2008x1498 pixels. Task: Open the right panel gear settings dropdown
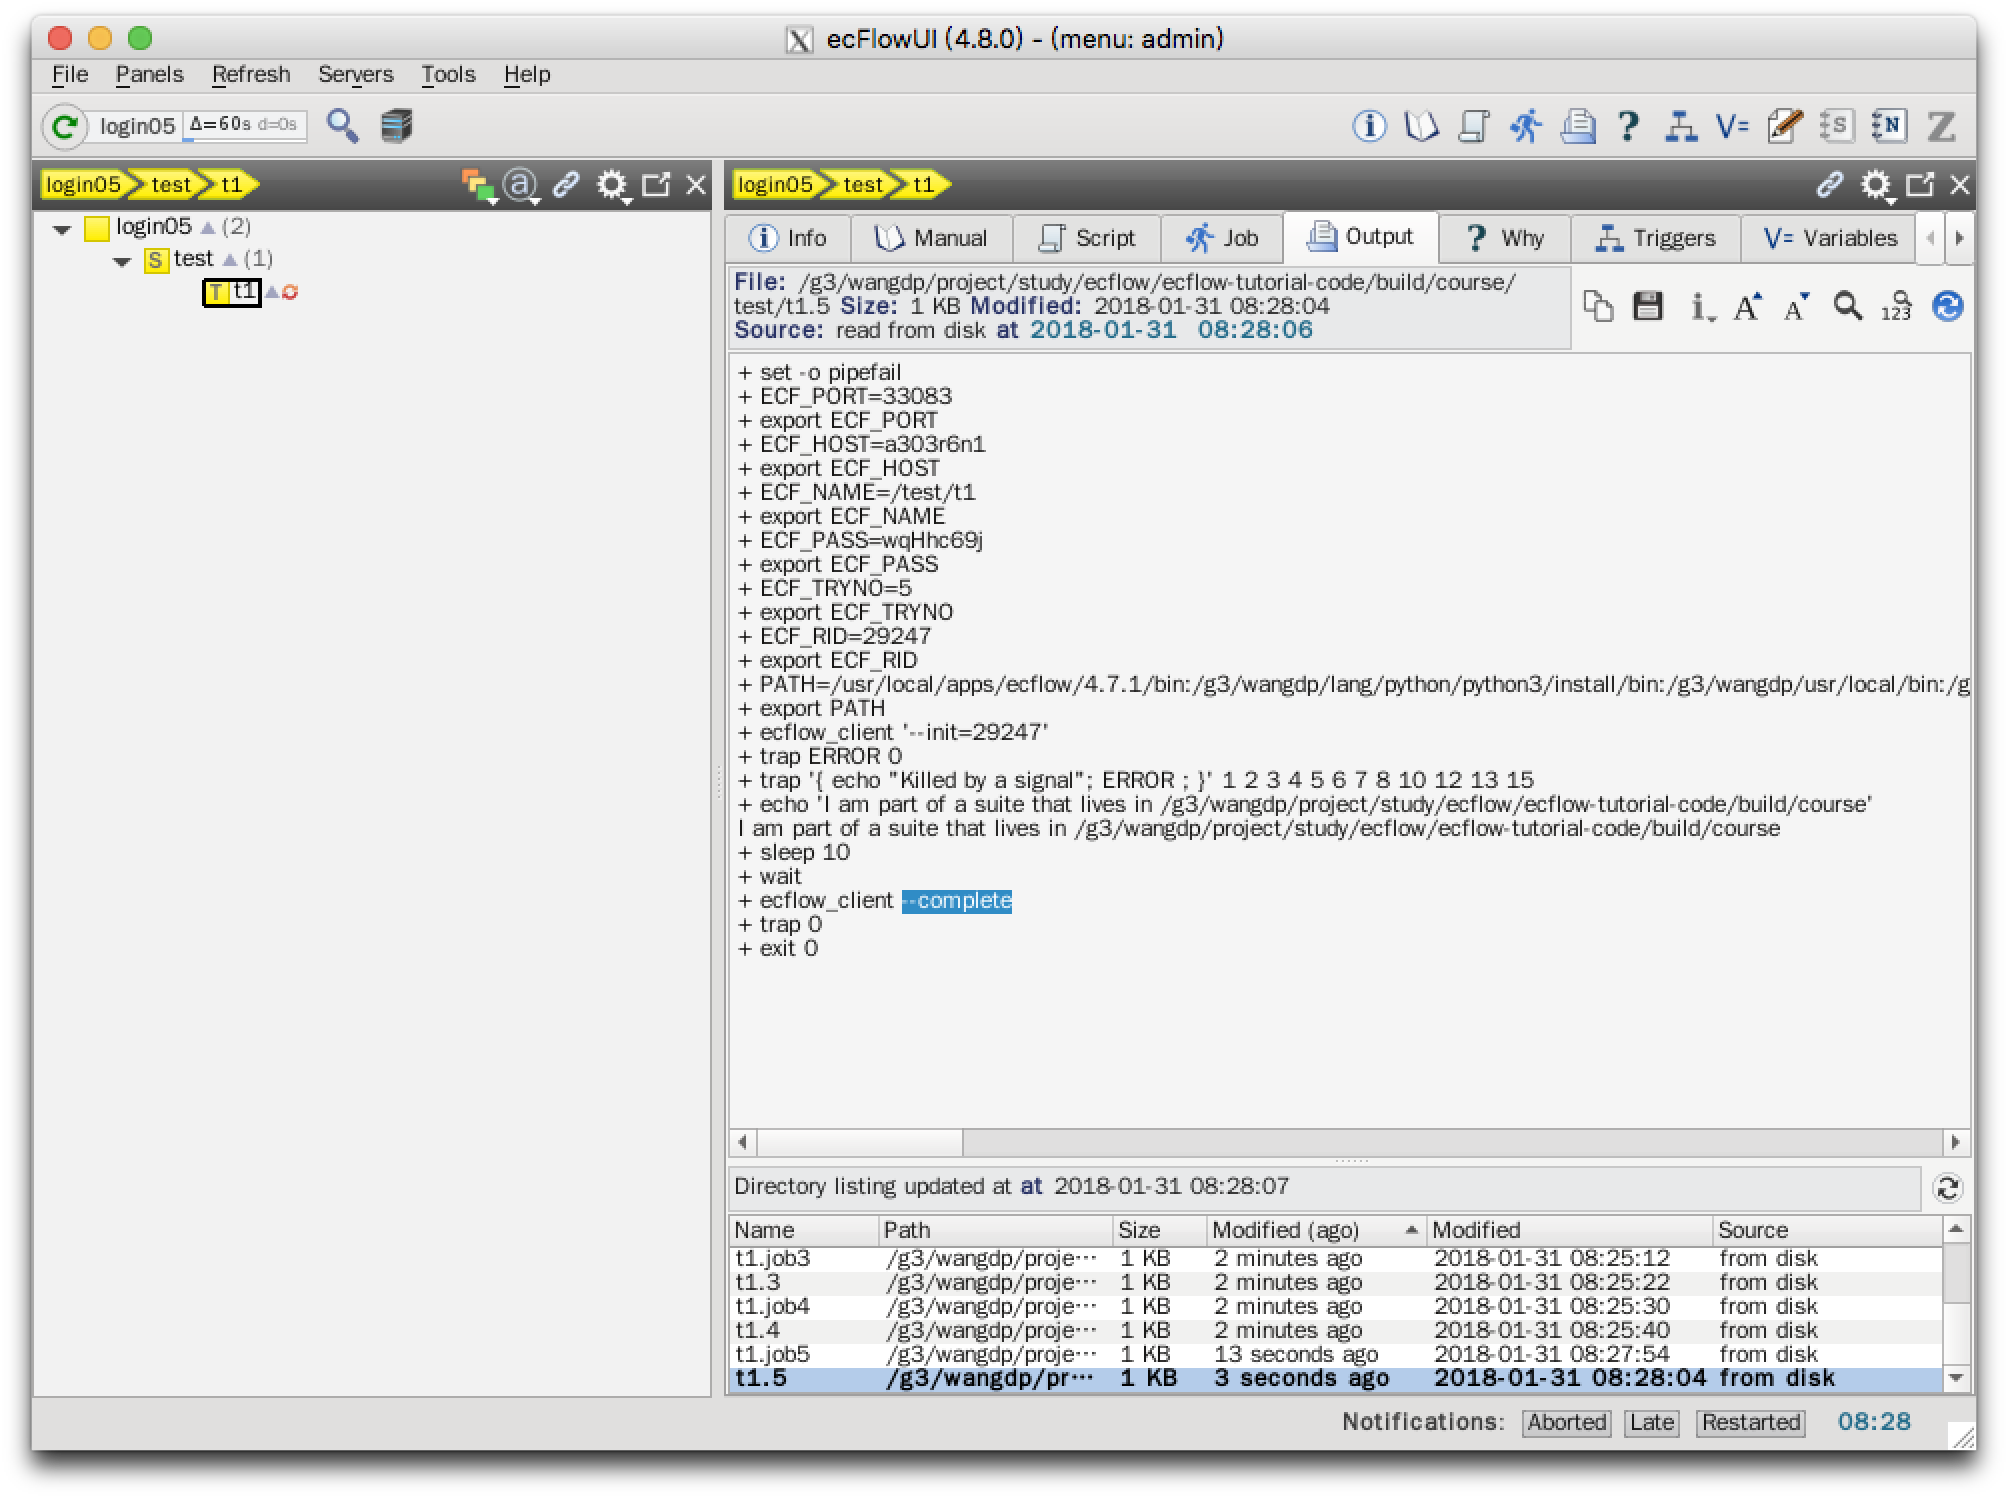(x=1876, y=185)
